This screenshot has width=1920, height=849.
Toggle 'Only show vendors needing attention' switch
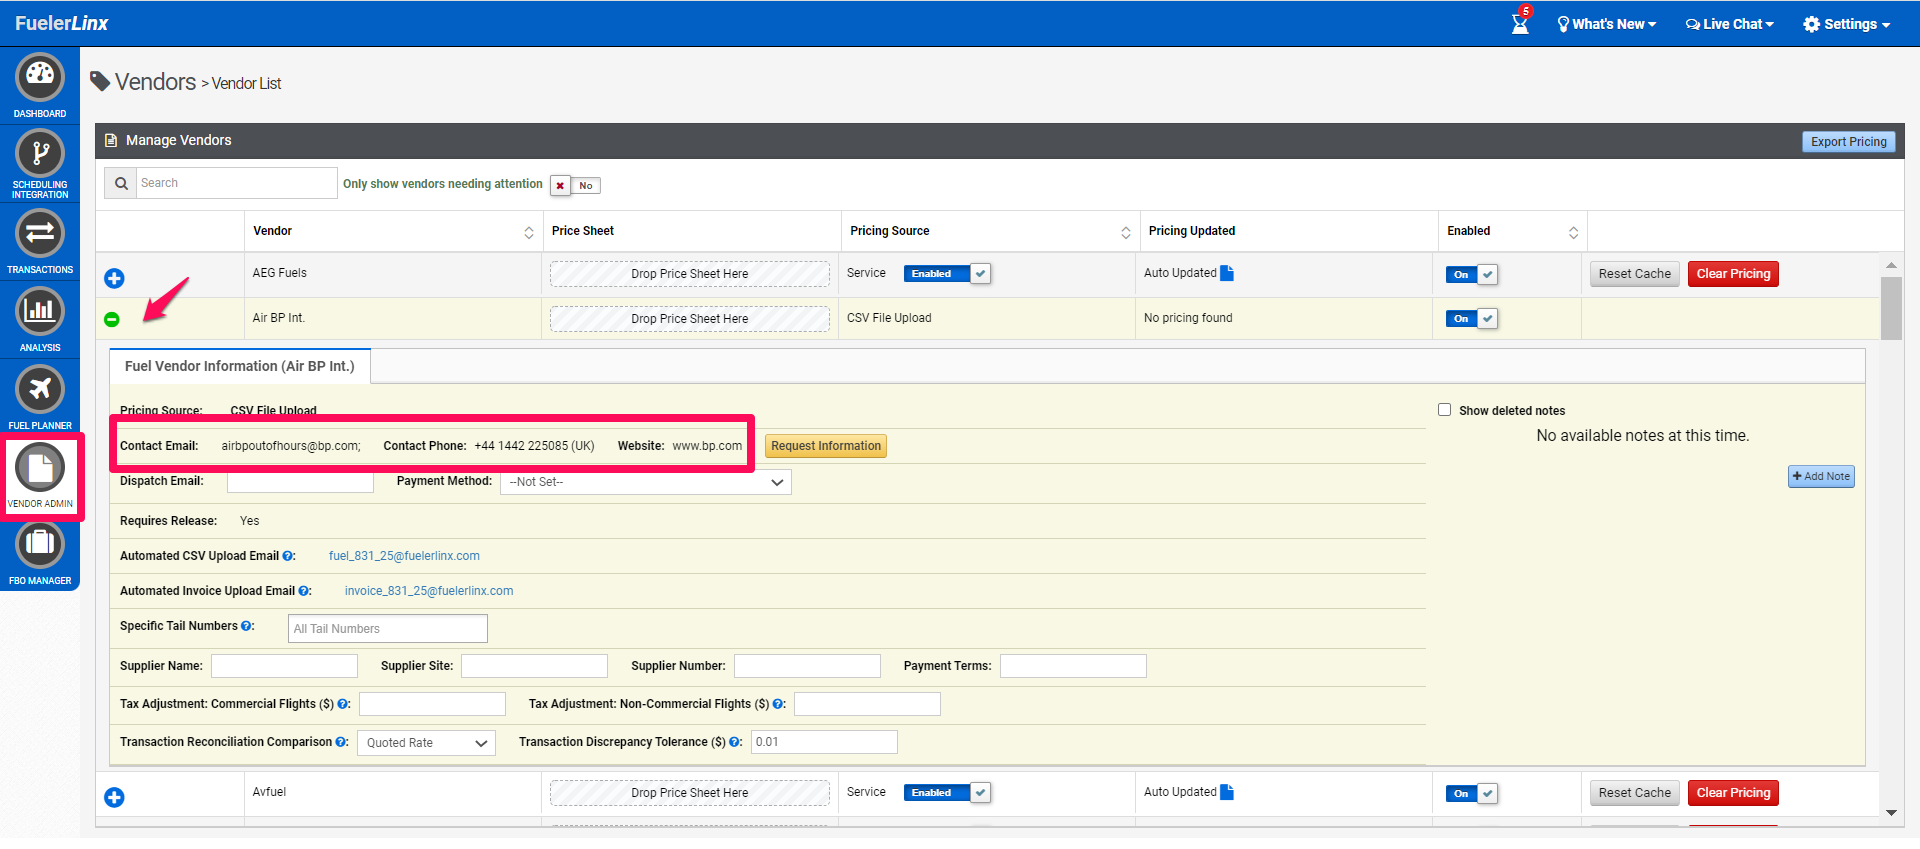coord(575,185)
